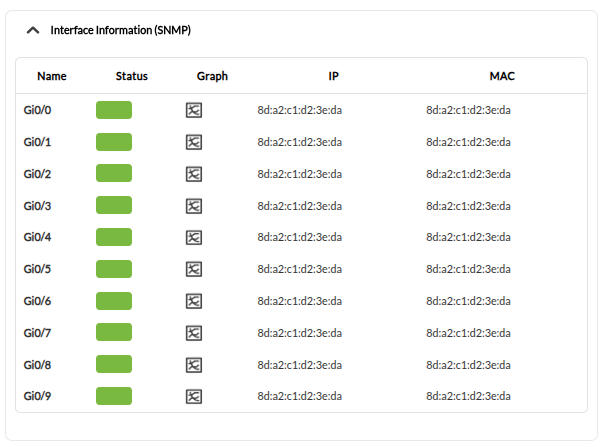This screenshot has width=607, height=447.
Task: Select the Gi0/9 interface name
Action: point(37,396)
